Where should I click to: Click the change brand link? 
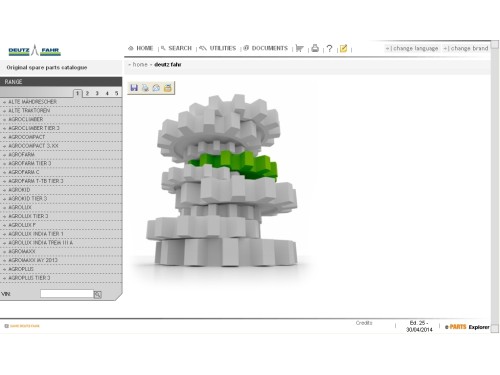point(466,48)
